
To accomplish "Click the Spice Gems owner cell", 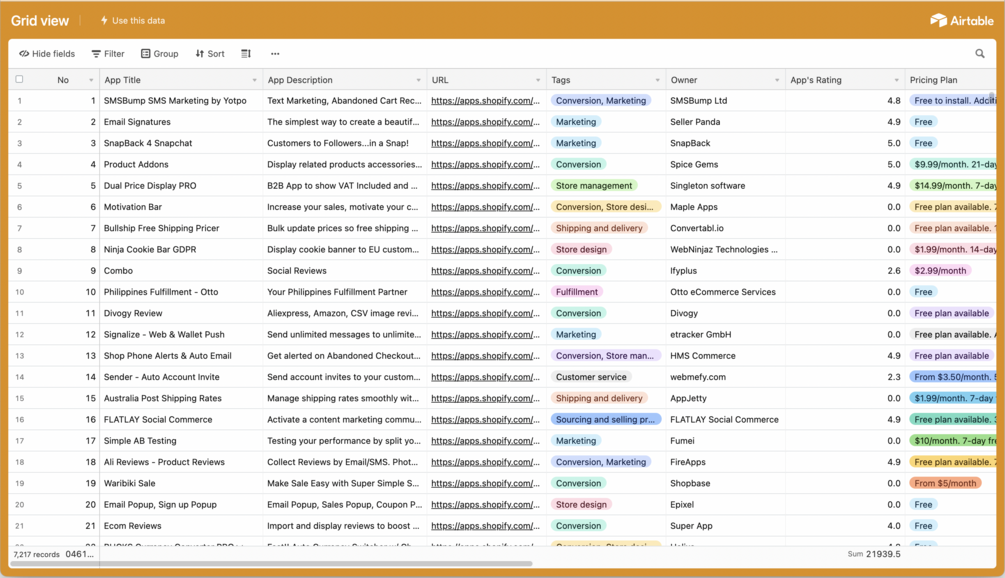I will (x=726, y=164).
